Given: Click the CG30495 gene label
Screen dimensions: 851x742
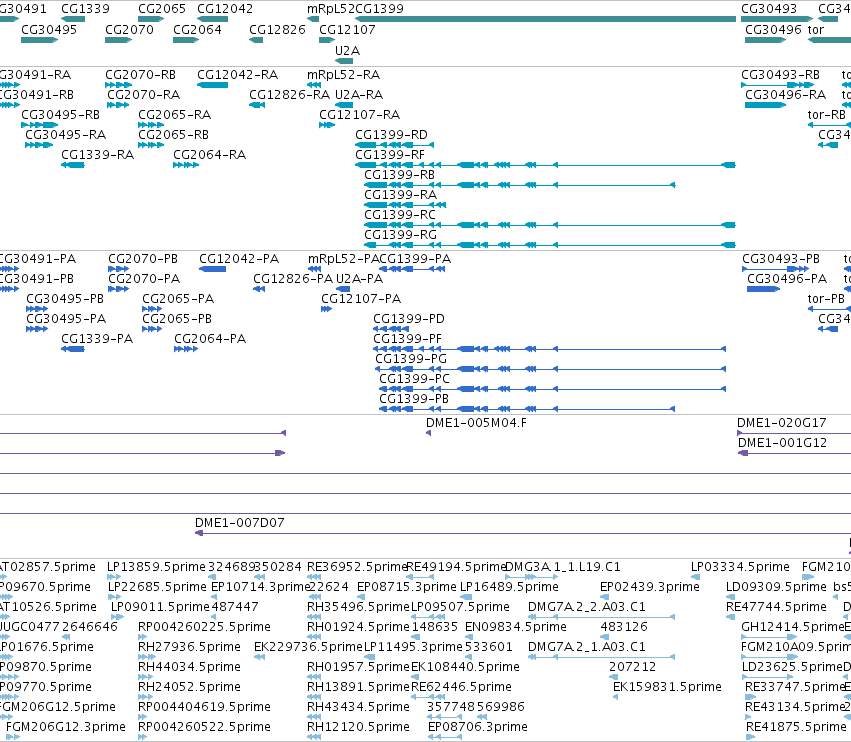Looking at the screenshot, I should point(49,30).
